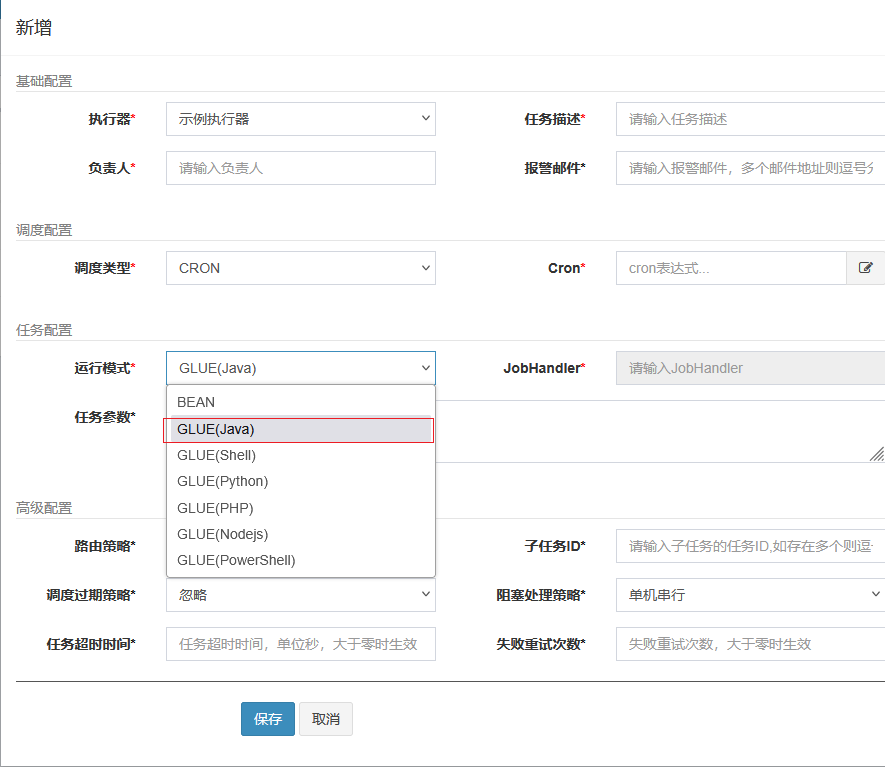Focus the 报警邮件 input field
Viewport: 885px width, 767px height.
tap(751, 168)
